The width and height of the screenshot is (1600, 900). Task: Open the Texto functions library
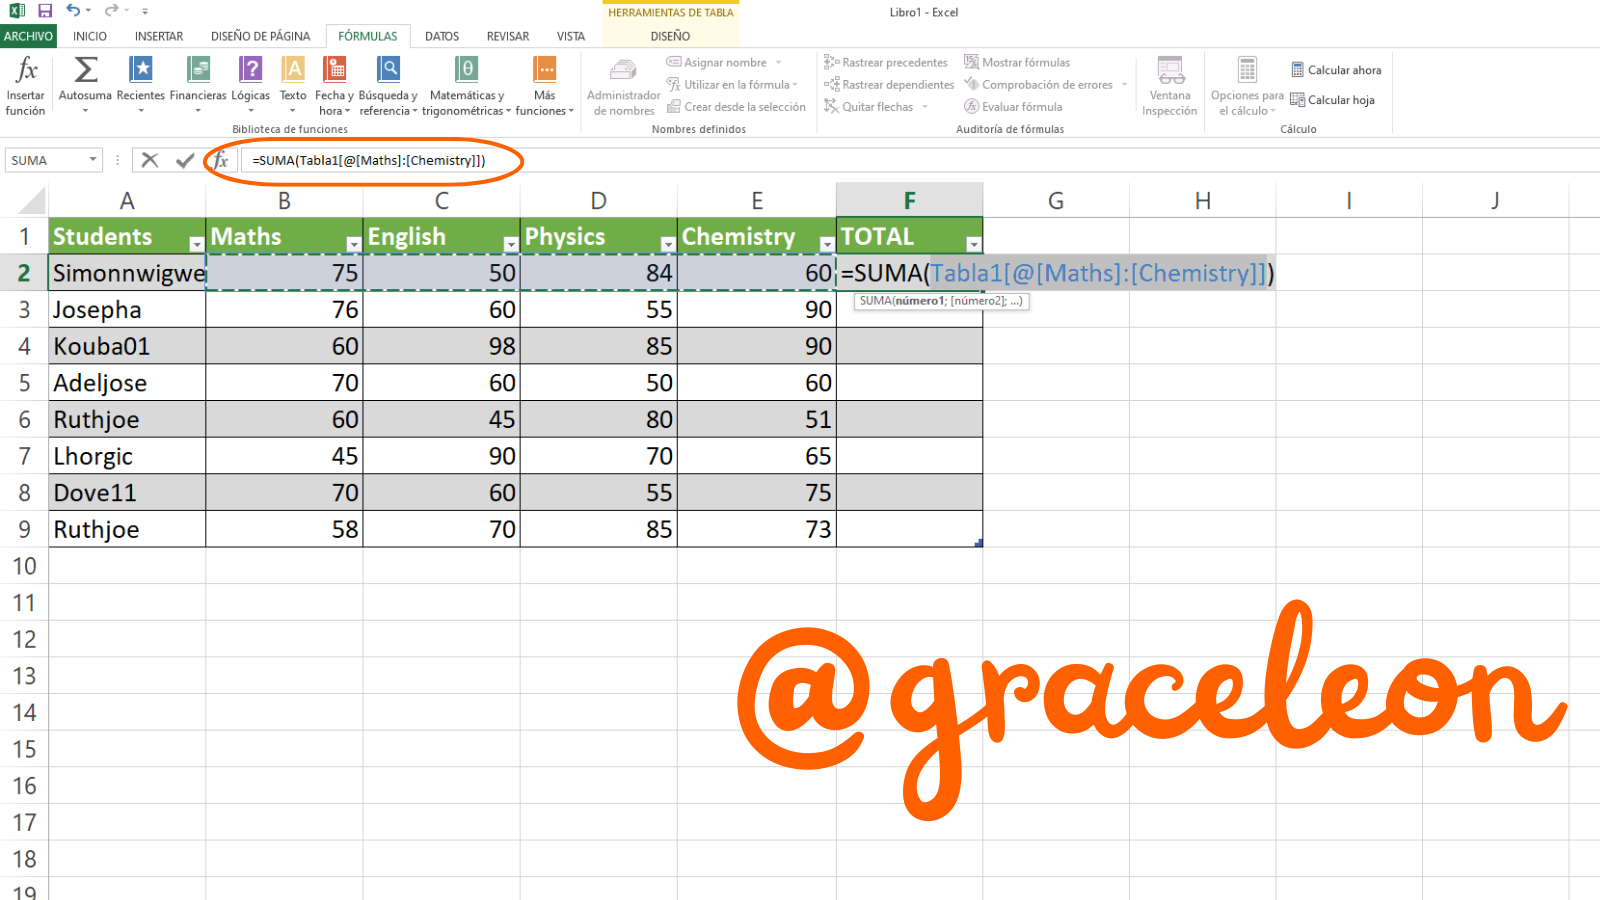coord(293,86)
